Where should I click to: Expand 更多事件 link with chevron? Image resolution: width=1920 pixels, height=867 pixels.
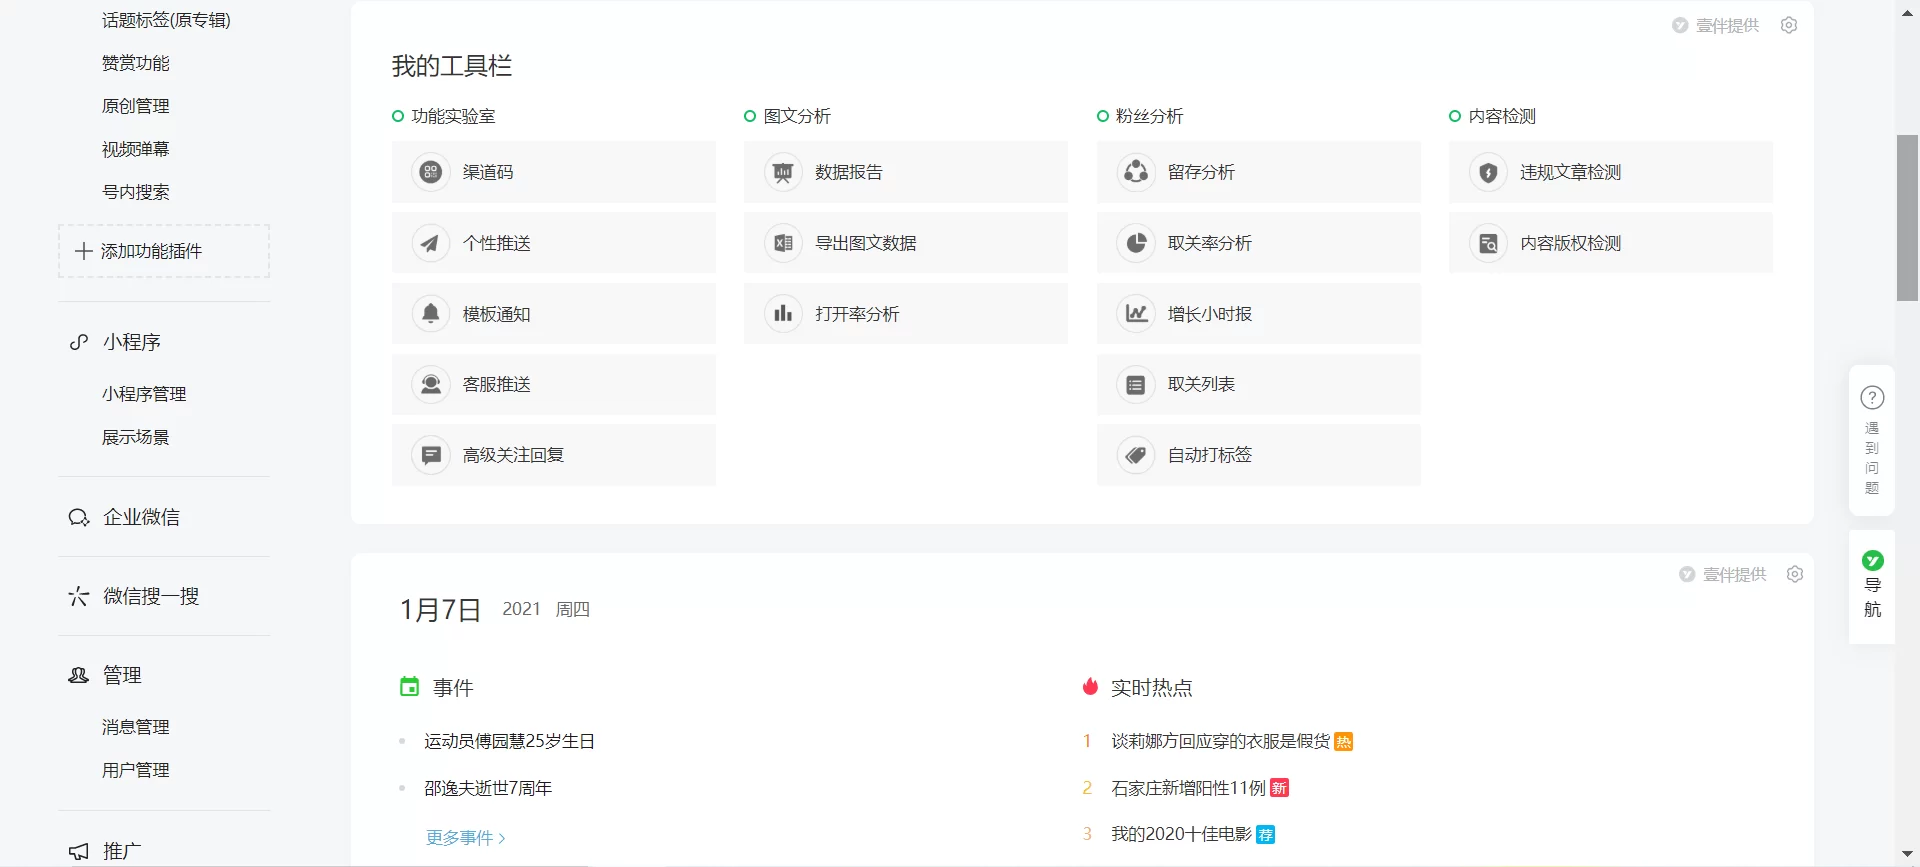click(465, 837)
